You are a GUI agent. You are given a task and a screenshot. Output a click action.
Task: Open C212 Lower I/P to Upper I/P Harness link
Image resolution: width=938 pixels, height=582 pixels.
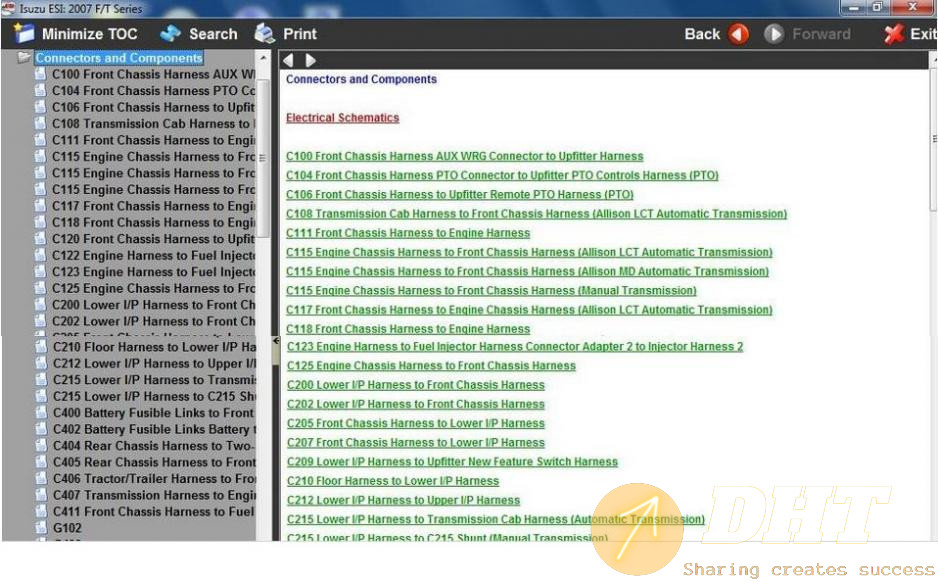pyautogui.click(x=403, y=500)
